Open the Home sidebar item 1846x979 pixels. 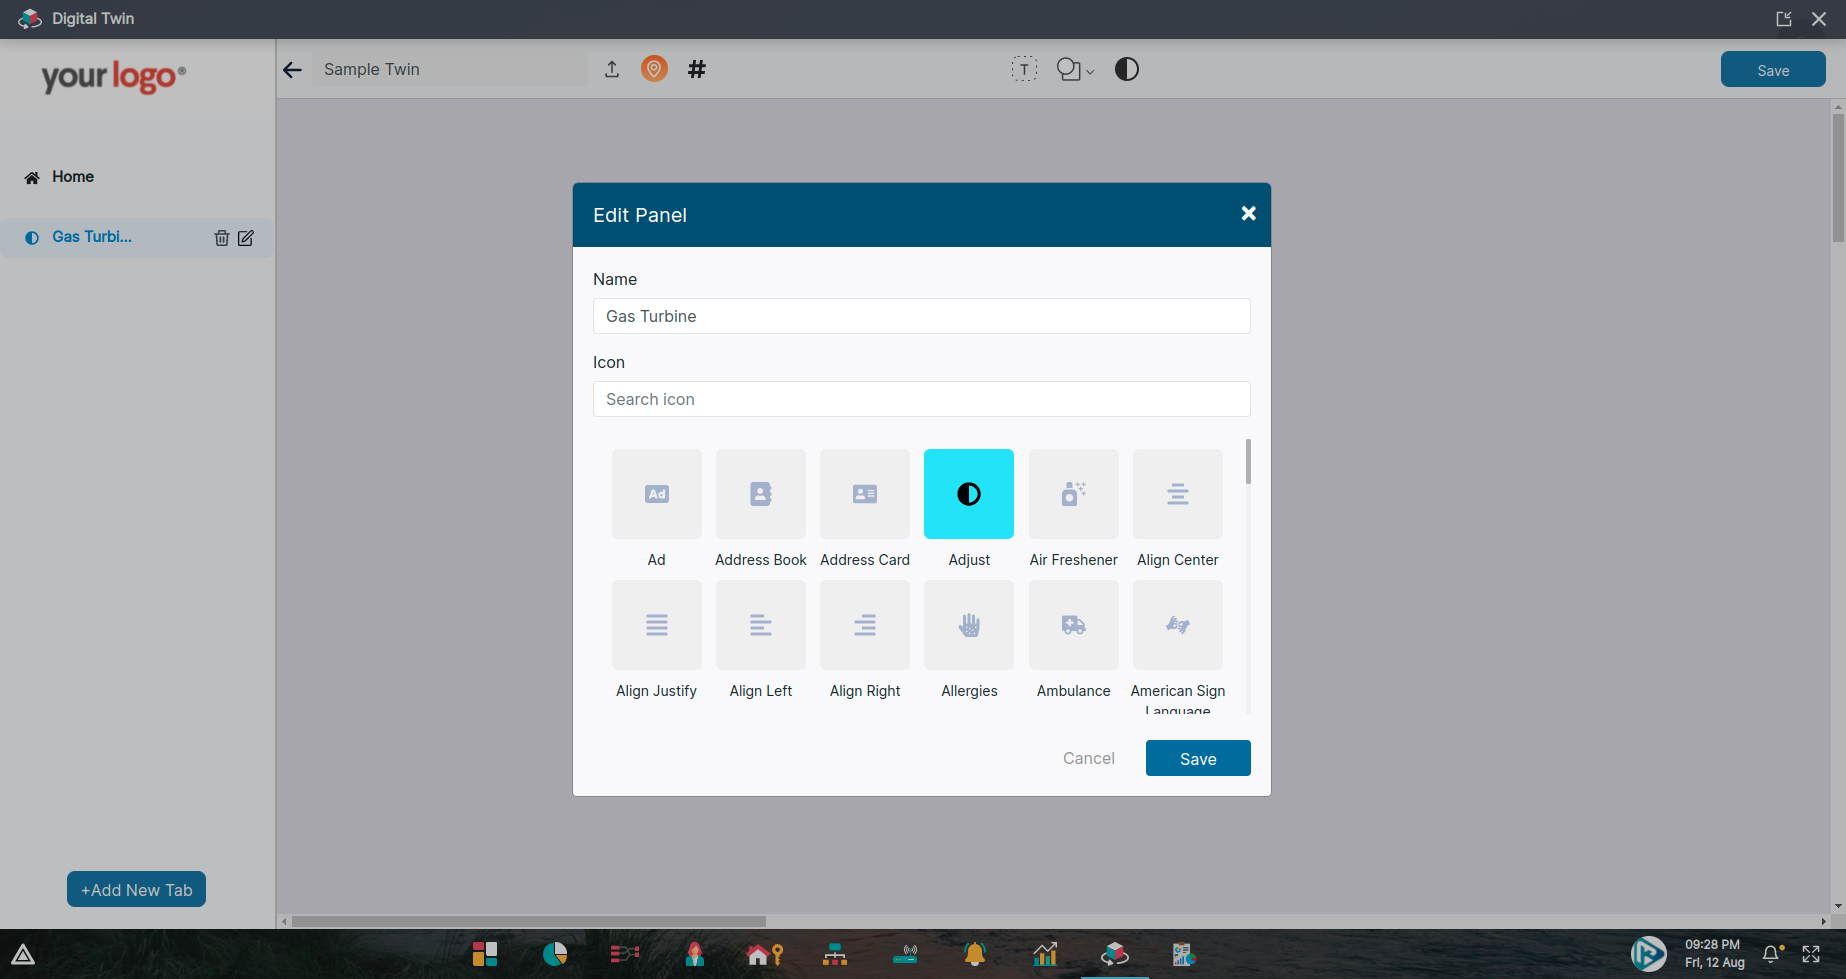(72, 177)
